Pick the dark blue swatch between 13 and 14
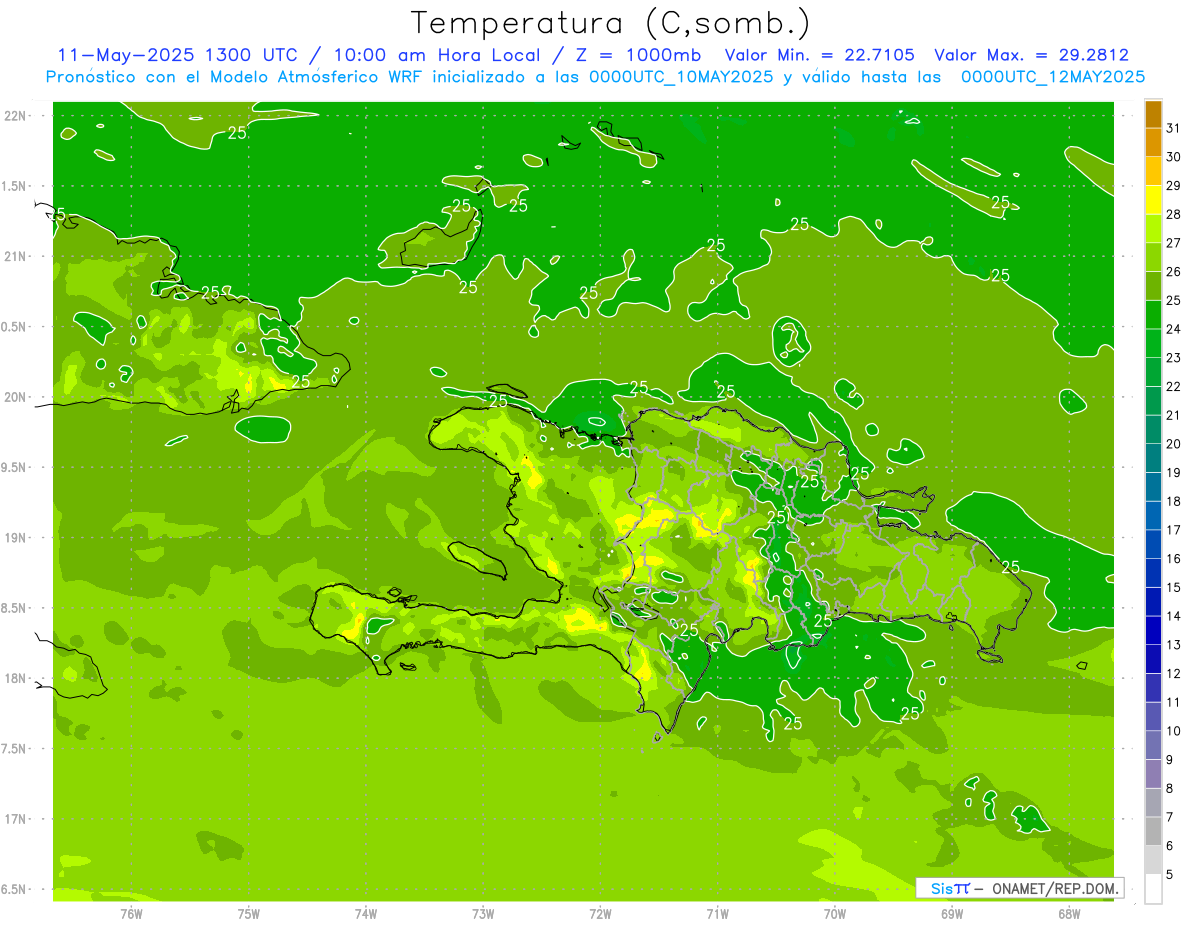This screenshot has width=1200, height=927. coord(1153,631)
